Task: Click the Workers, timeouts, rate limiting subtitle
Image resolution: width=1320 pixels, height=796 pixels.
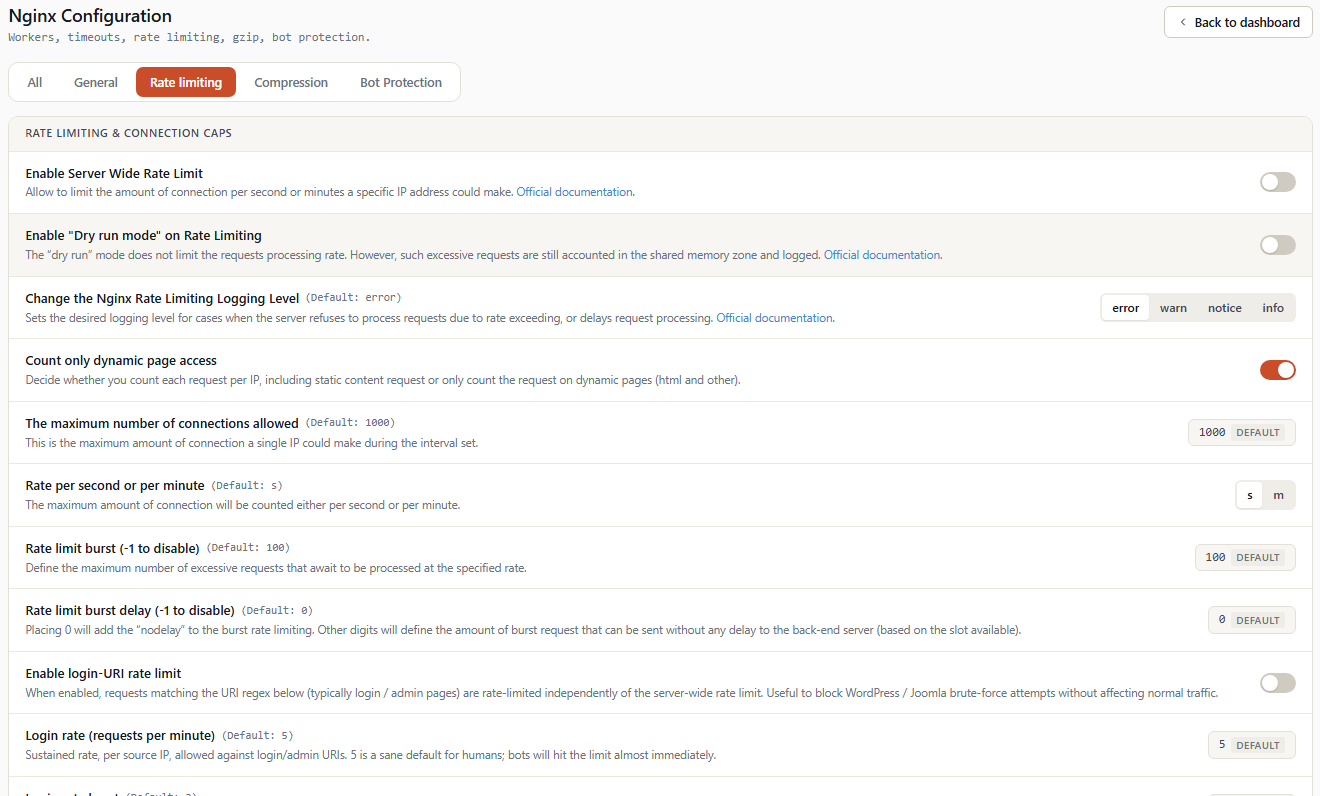Action: pyautogui.click(x=189, y=37)
